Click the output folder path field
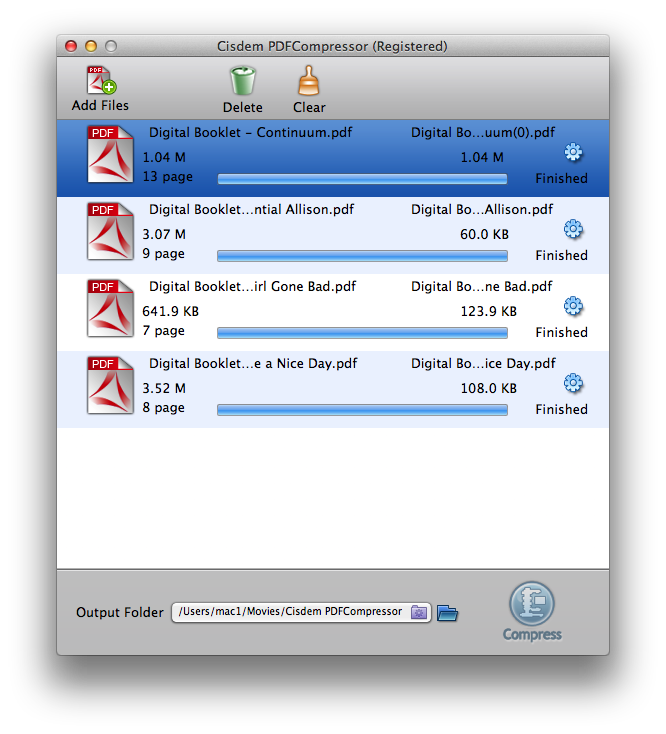Screen dimensions: 666x734 [290, 612]
